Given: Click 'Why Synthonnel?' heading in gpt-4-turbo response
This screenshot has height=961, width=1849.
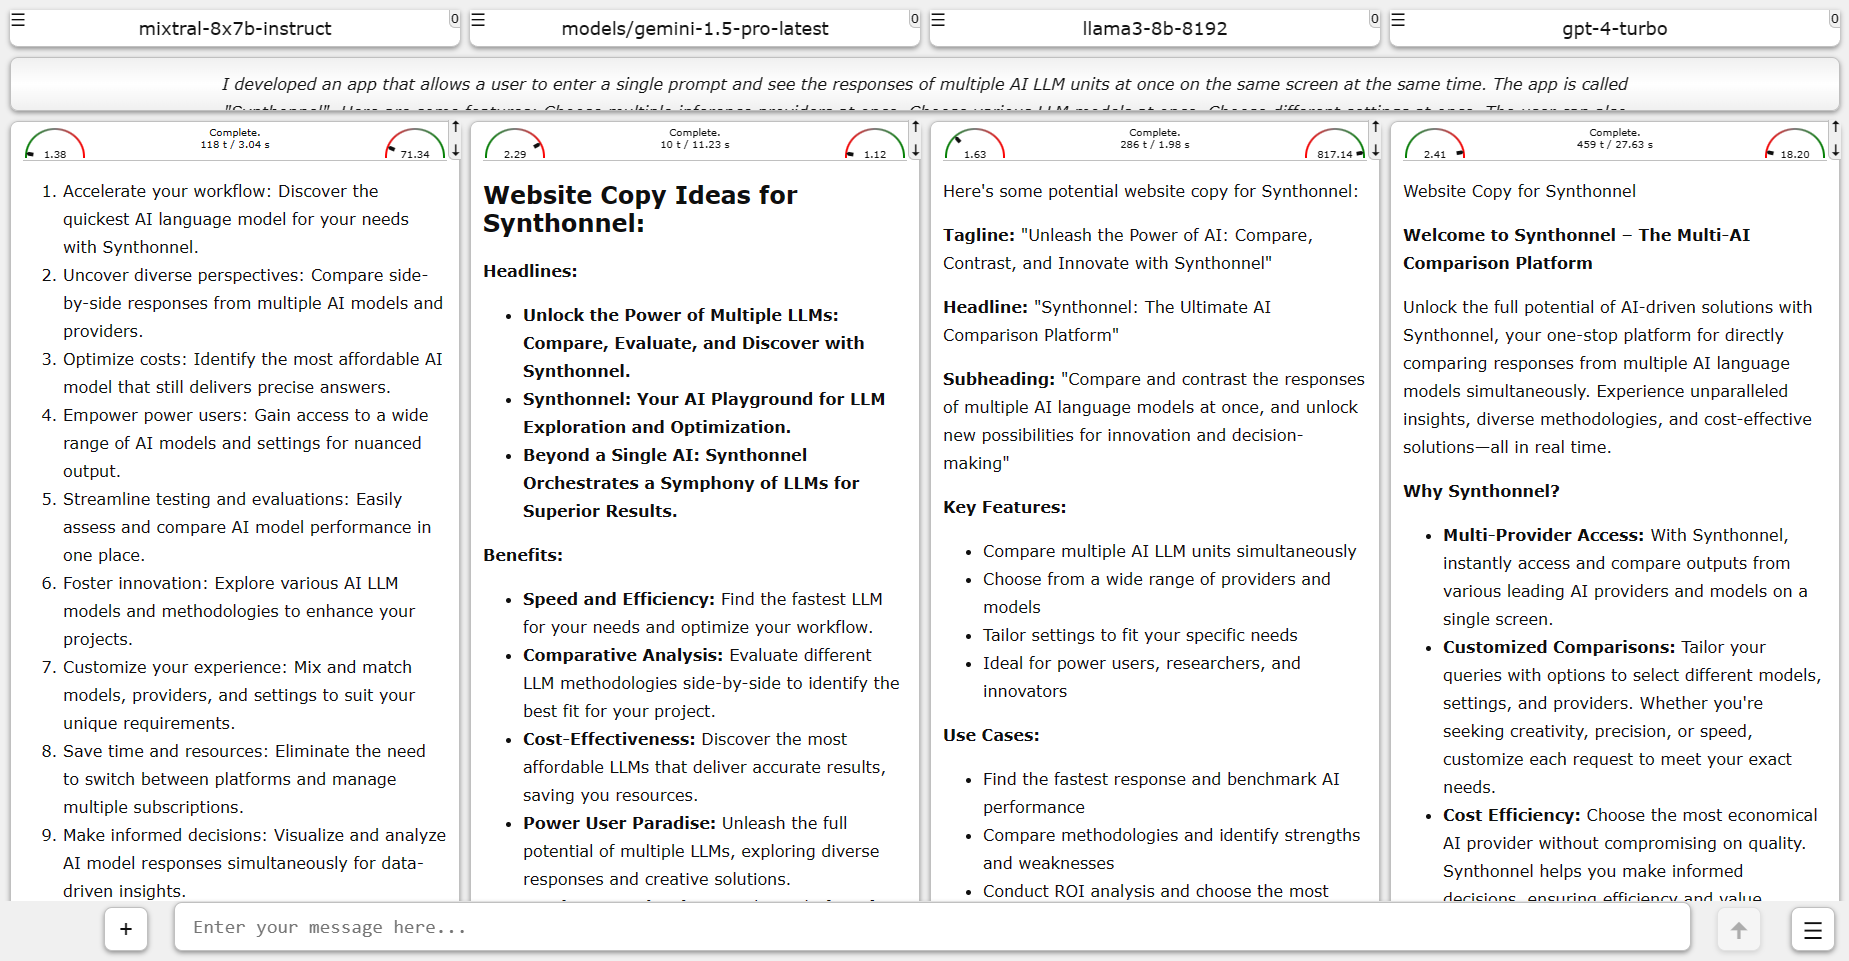Looking at the screenshot, I should click(1481, 491).
